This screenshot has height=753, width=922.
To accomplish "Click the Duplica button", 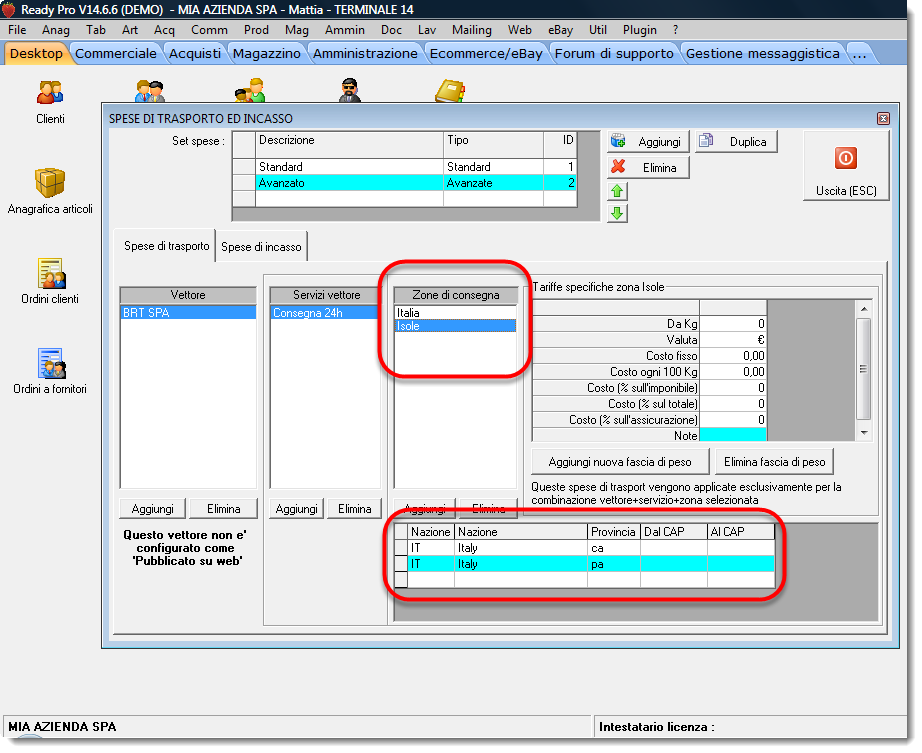I will coord(736,142).
